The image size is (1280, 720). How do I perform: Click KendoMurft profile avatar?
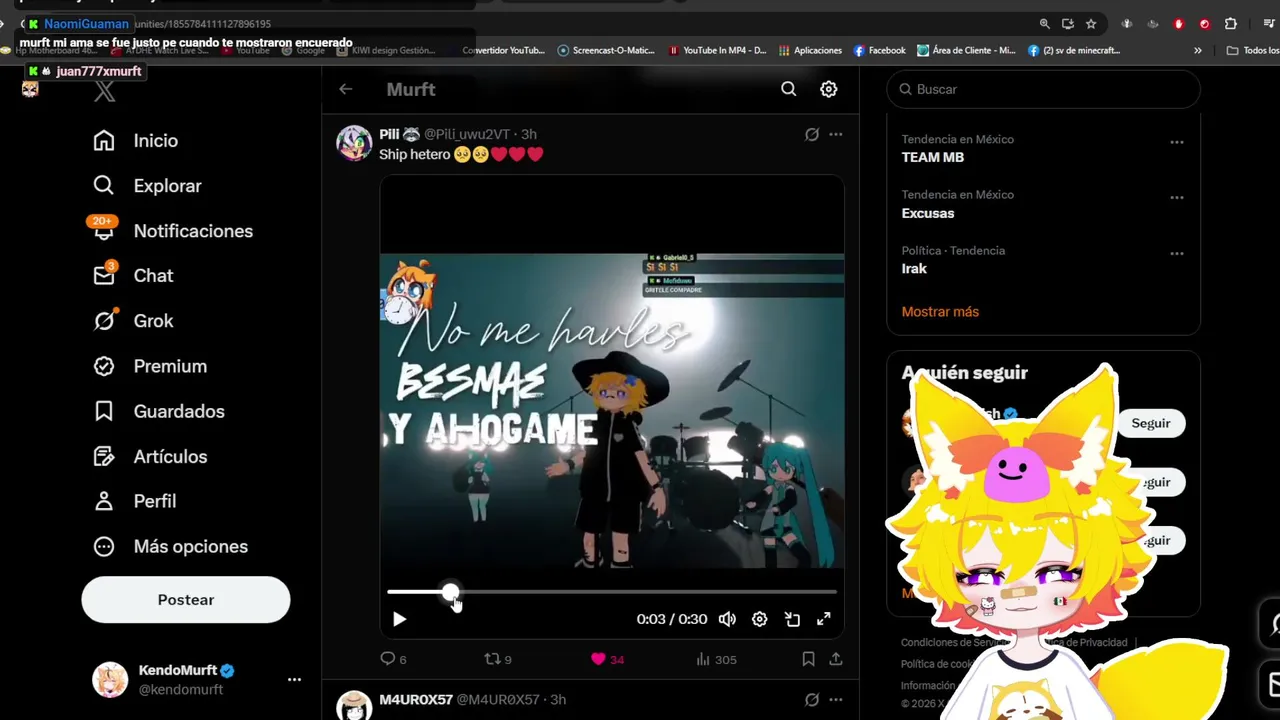[110, 680]
